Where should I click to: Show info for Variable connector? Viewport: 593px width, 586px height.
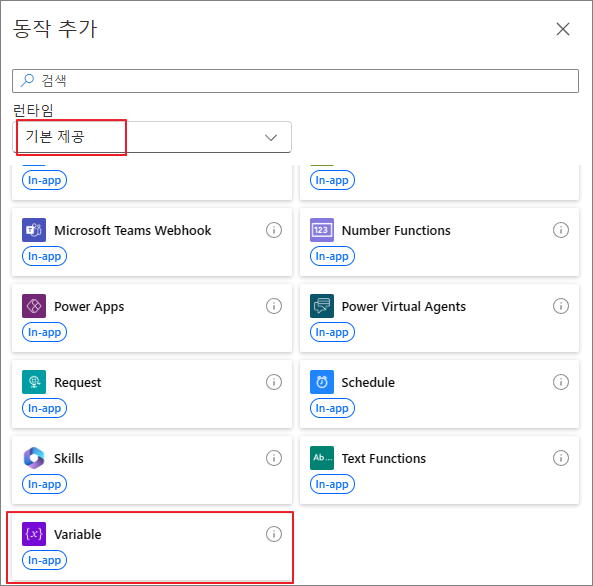tap(274, 534)
